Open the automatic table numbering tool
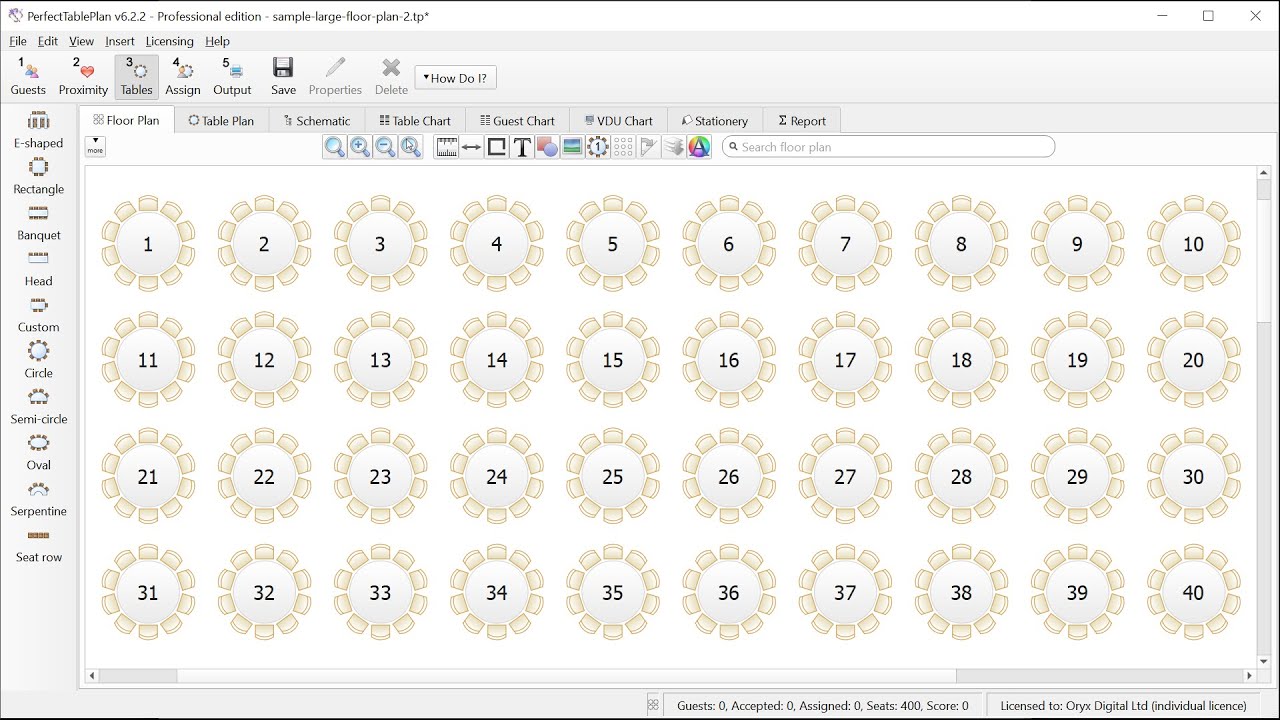1280x720 pixels. point(597,146)
